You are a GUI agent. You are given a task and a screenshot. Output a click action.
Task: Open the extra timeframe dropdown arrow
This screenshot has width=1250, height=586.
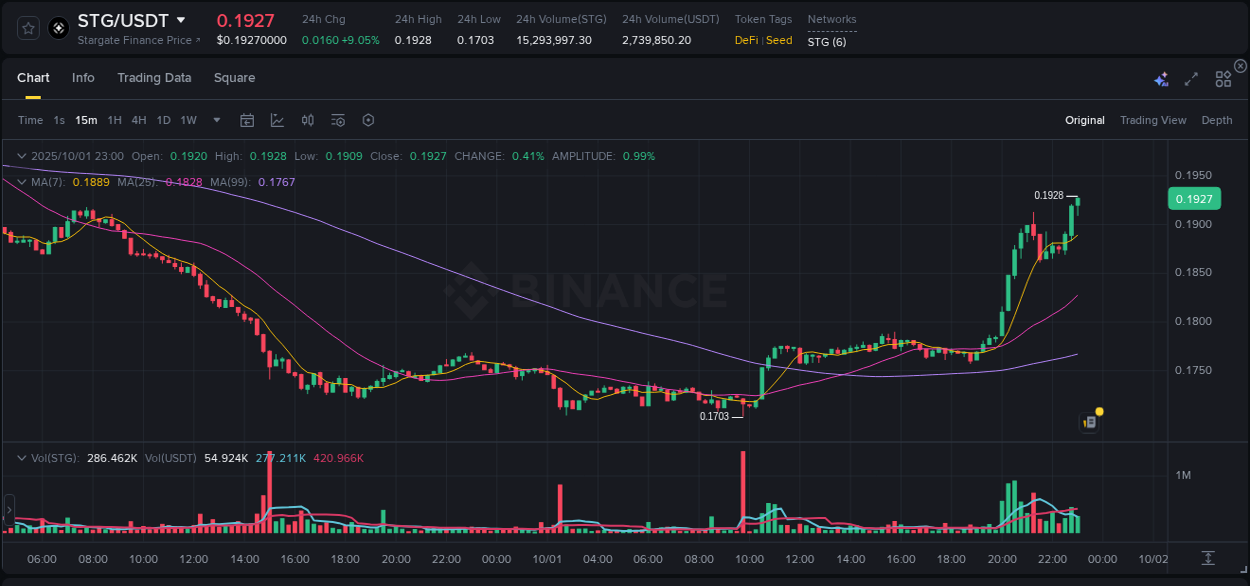click(215, 120)
